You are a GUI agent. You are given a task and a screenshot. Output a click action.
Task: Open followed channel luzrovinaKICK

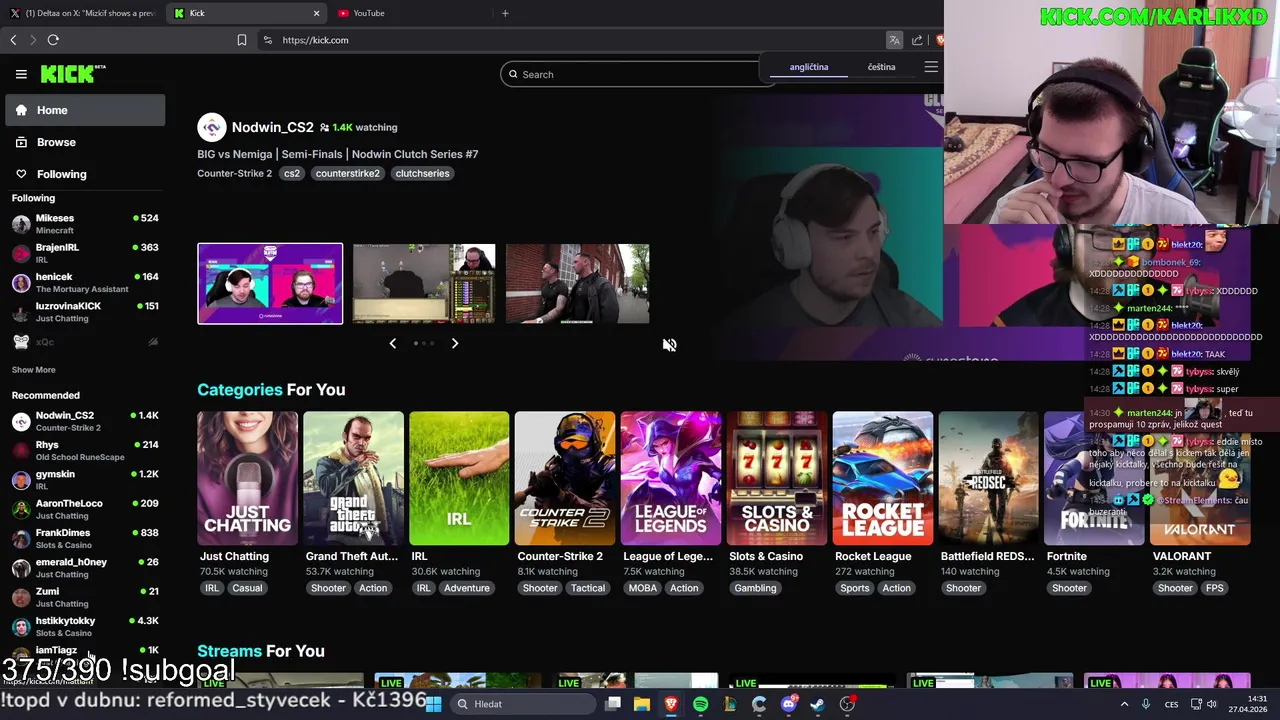point(85,312)
